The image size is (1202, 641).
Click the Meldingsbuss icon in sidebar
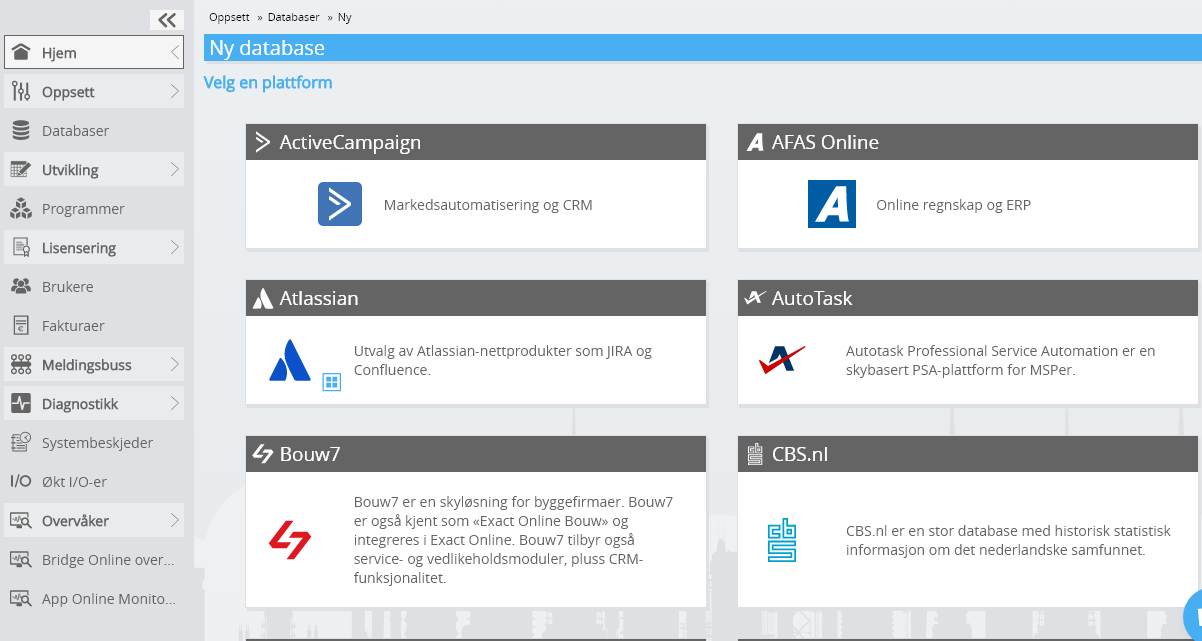click(x=21, y=365)
